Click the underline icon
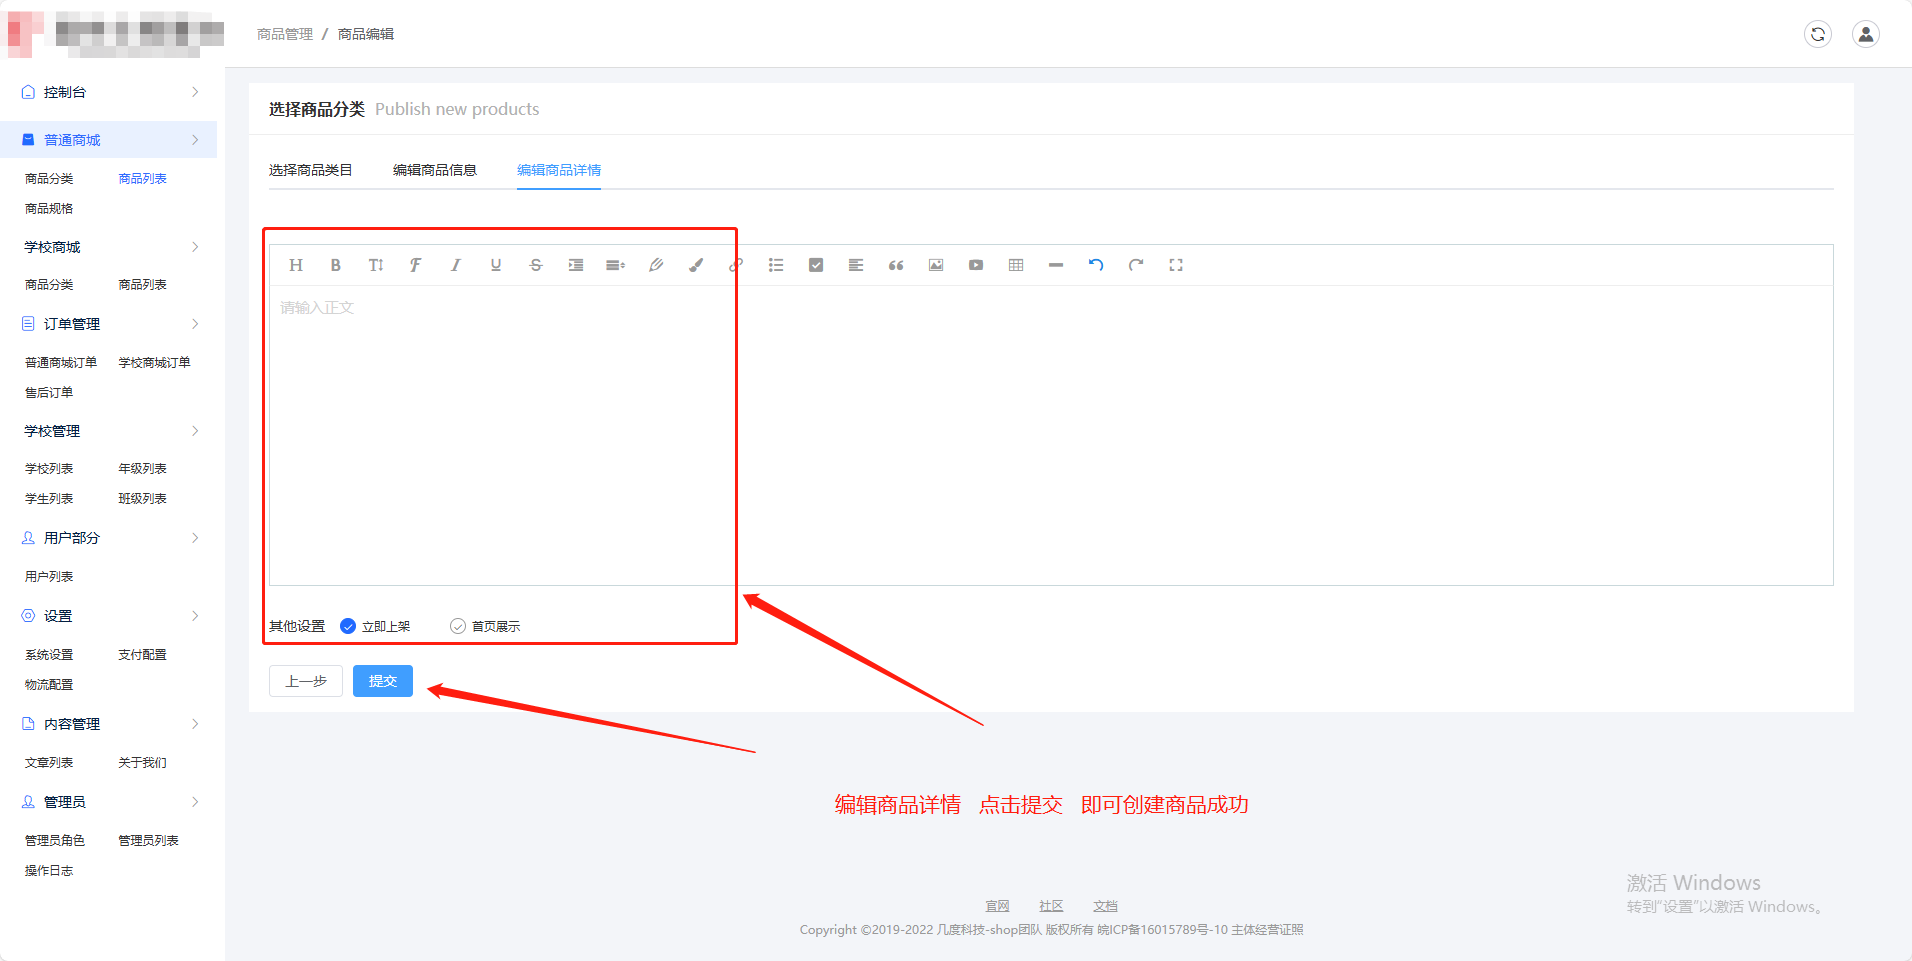Screen dimensions: 1912x961 point(496,265)
